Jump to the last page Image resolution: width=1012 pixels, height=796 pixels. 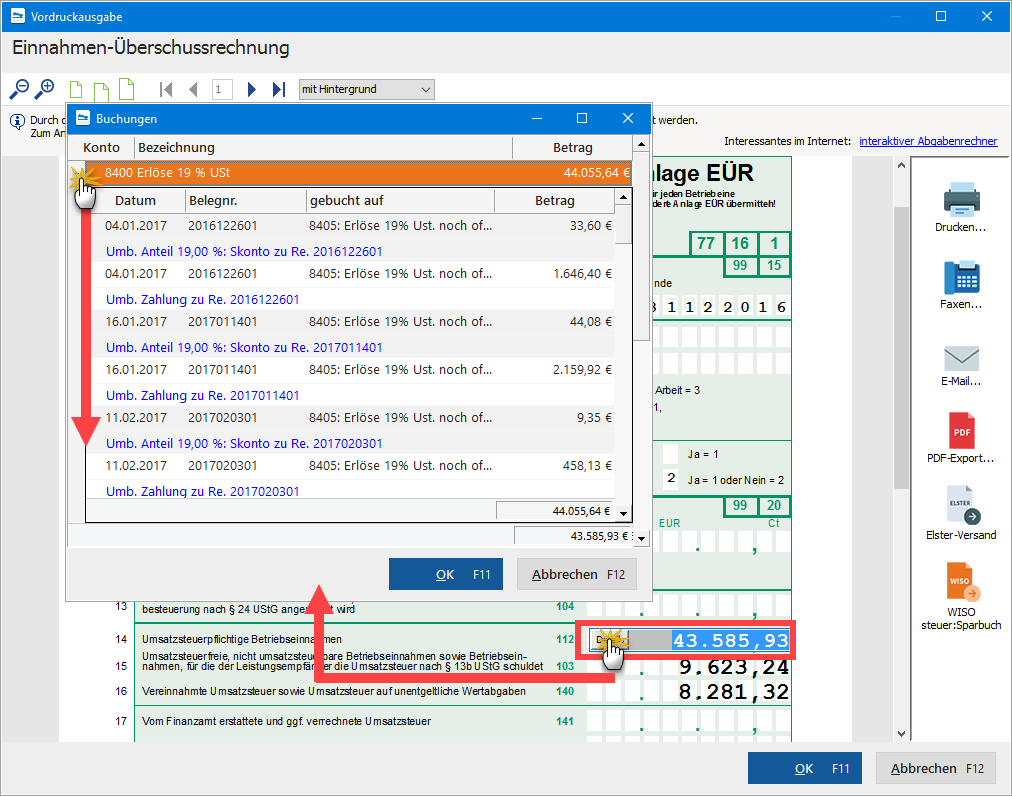[279, 89]
